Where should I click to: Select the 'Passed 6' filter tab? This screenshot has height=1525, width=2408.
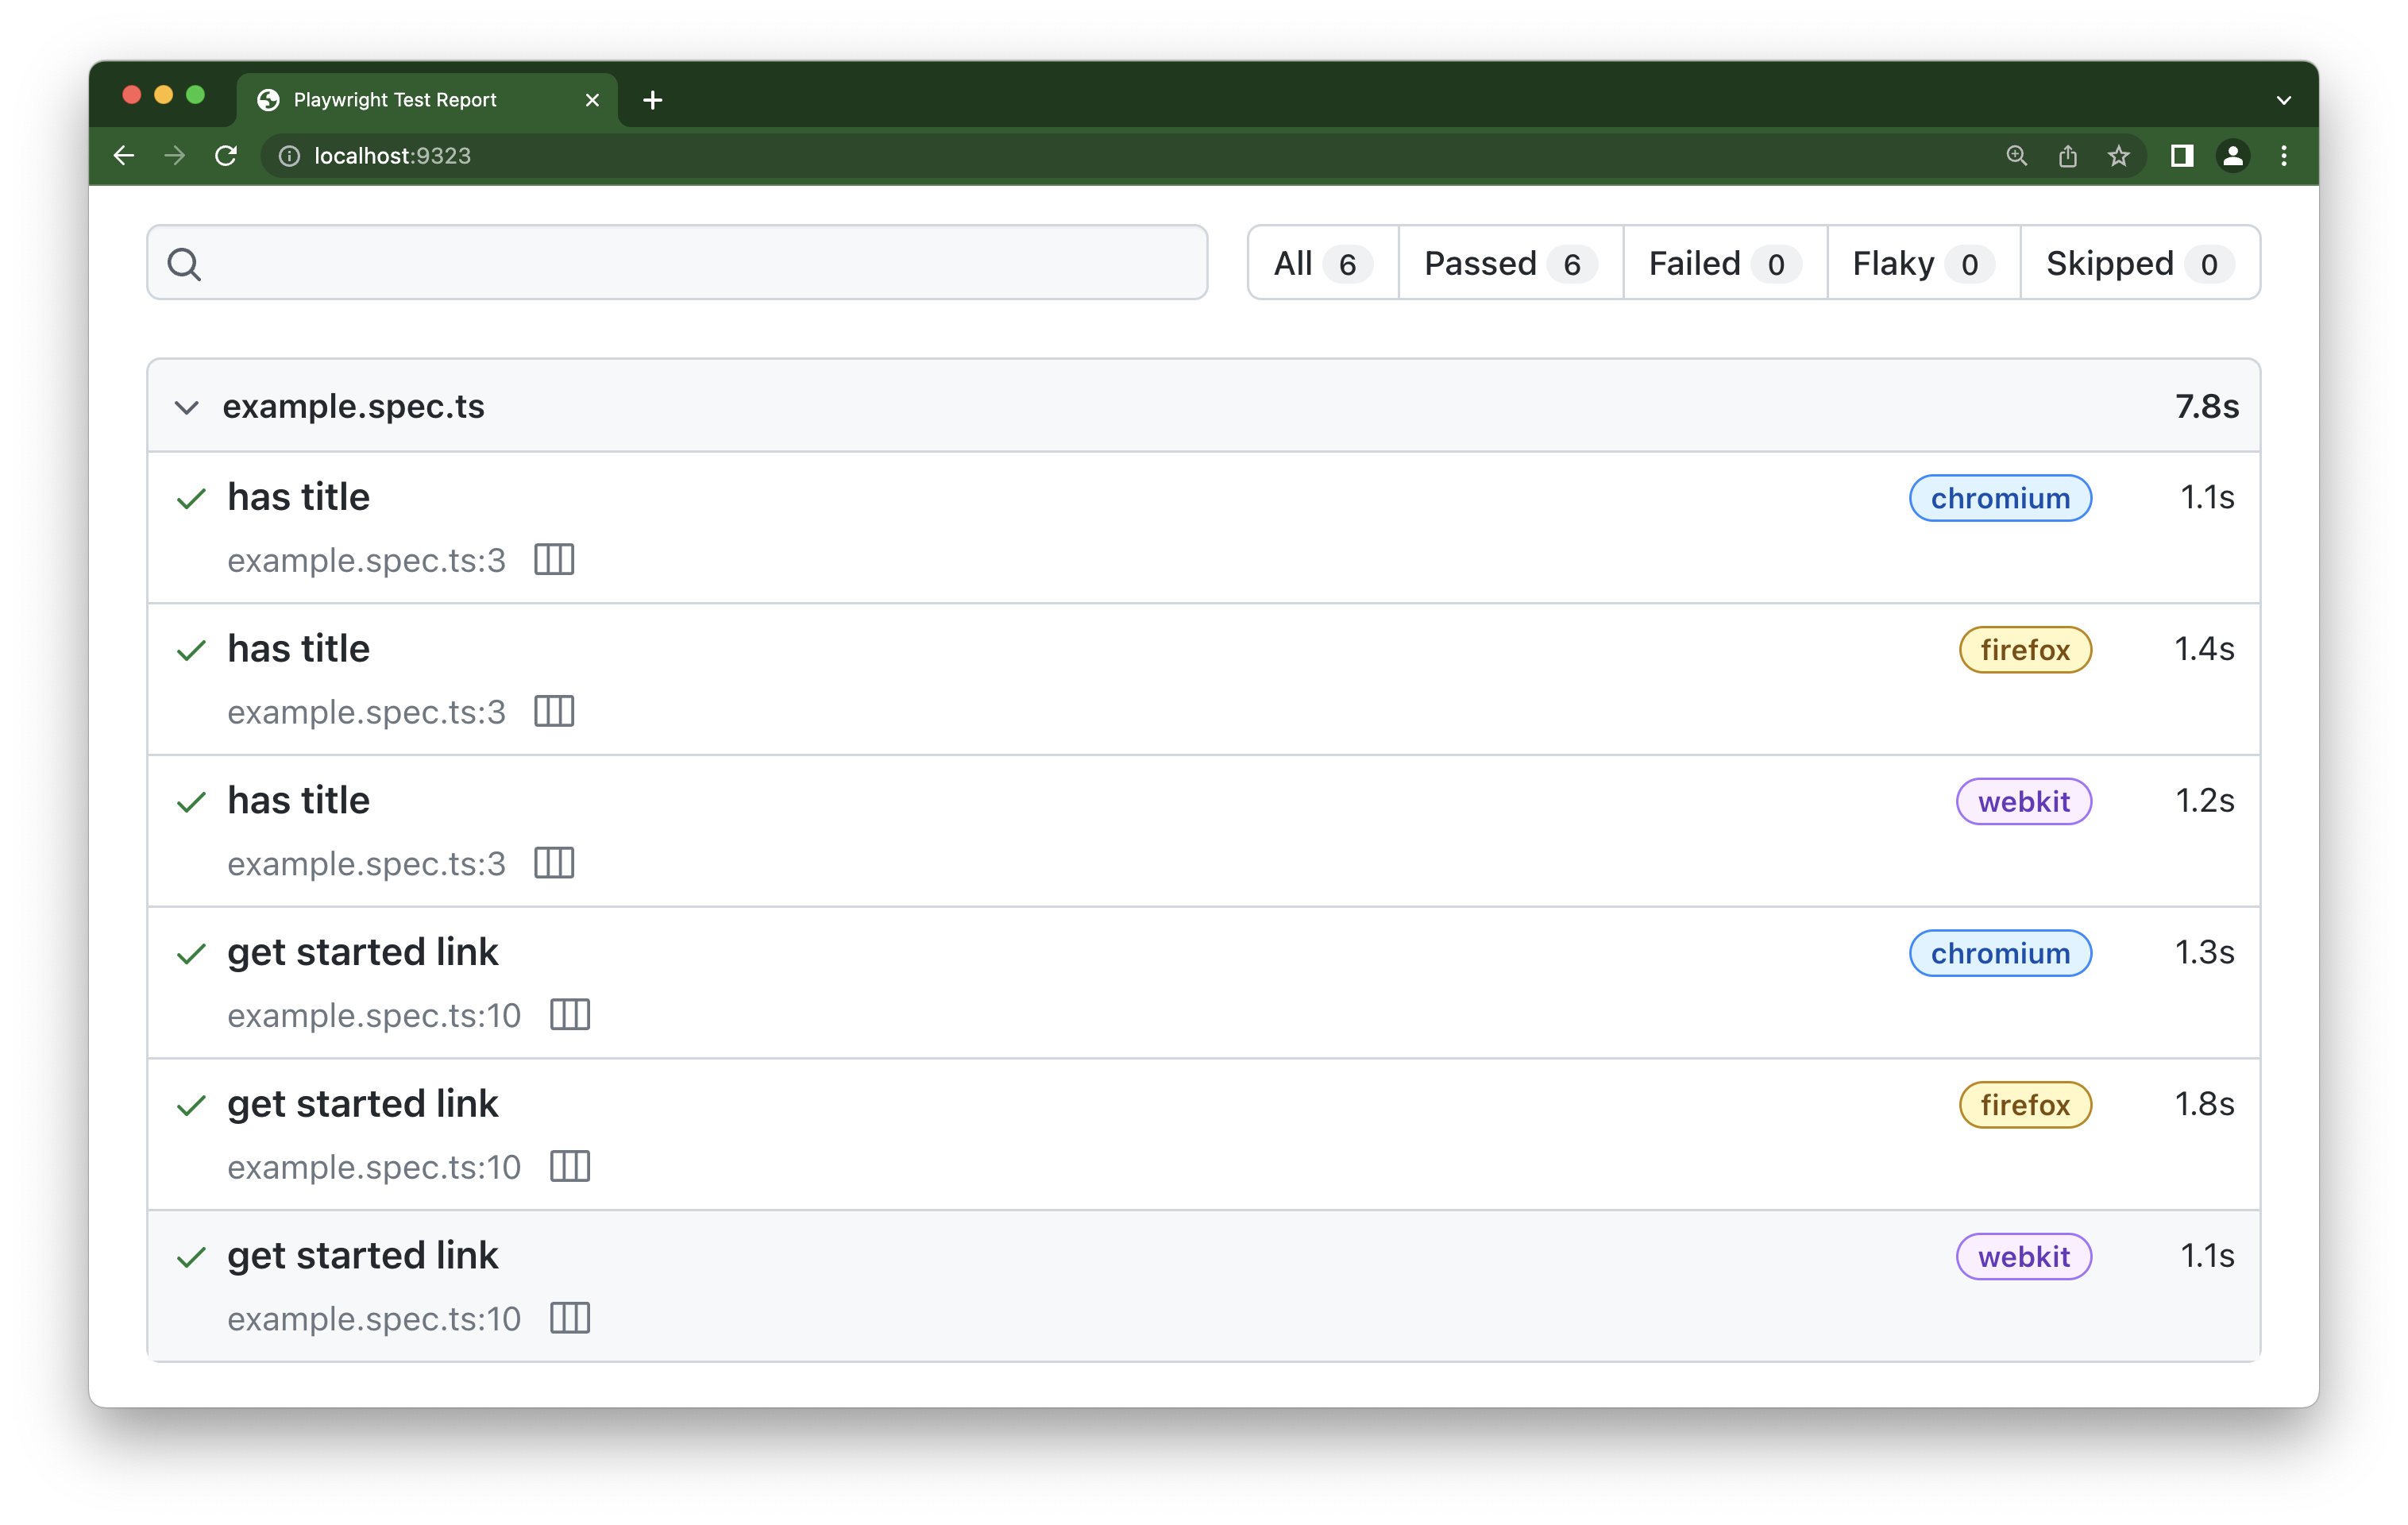1500,261
